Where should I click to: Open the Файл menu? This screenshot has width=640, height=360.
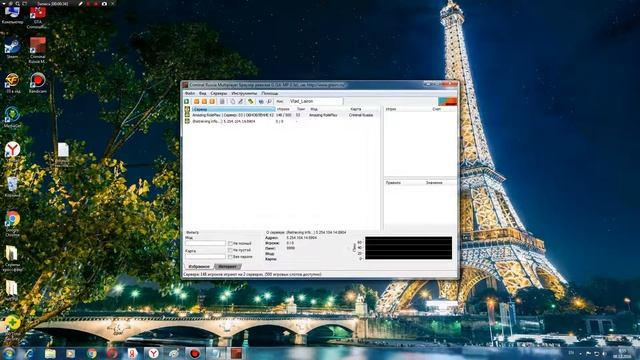(190, 93)
